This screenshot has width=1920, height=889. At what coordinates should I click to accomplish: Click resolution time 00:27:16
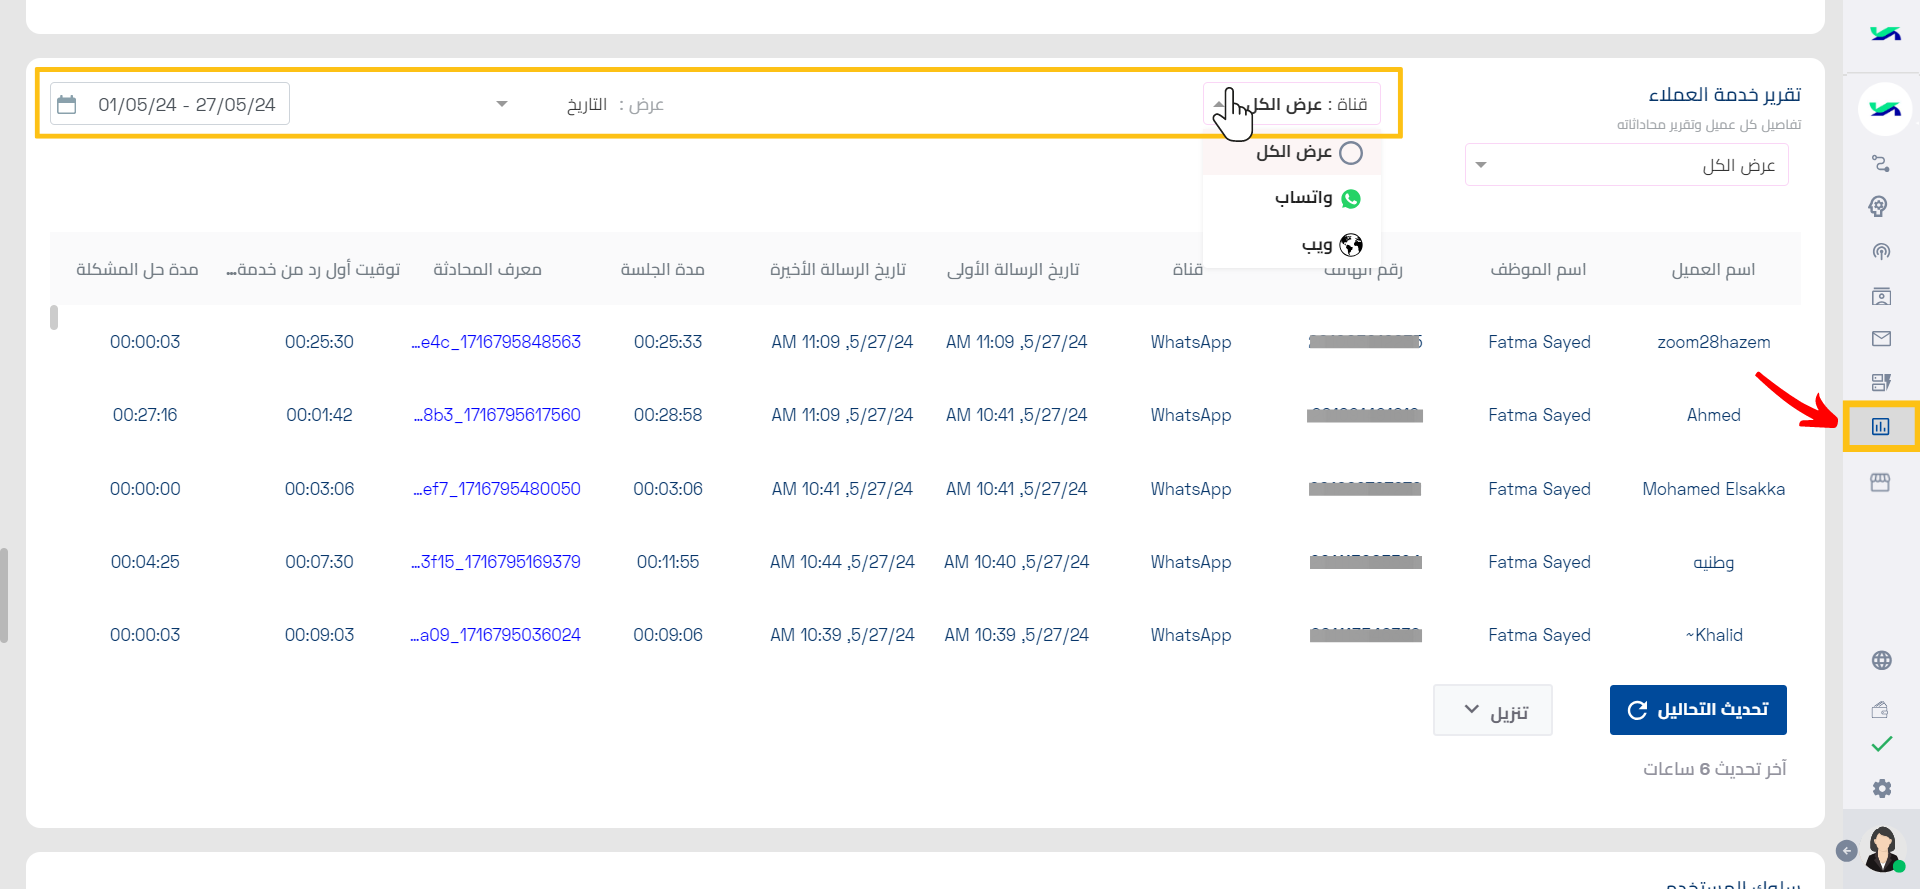(x=145, y=415)
